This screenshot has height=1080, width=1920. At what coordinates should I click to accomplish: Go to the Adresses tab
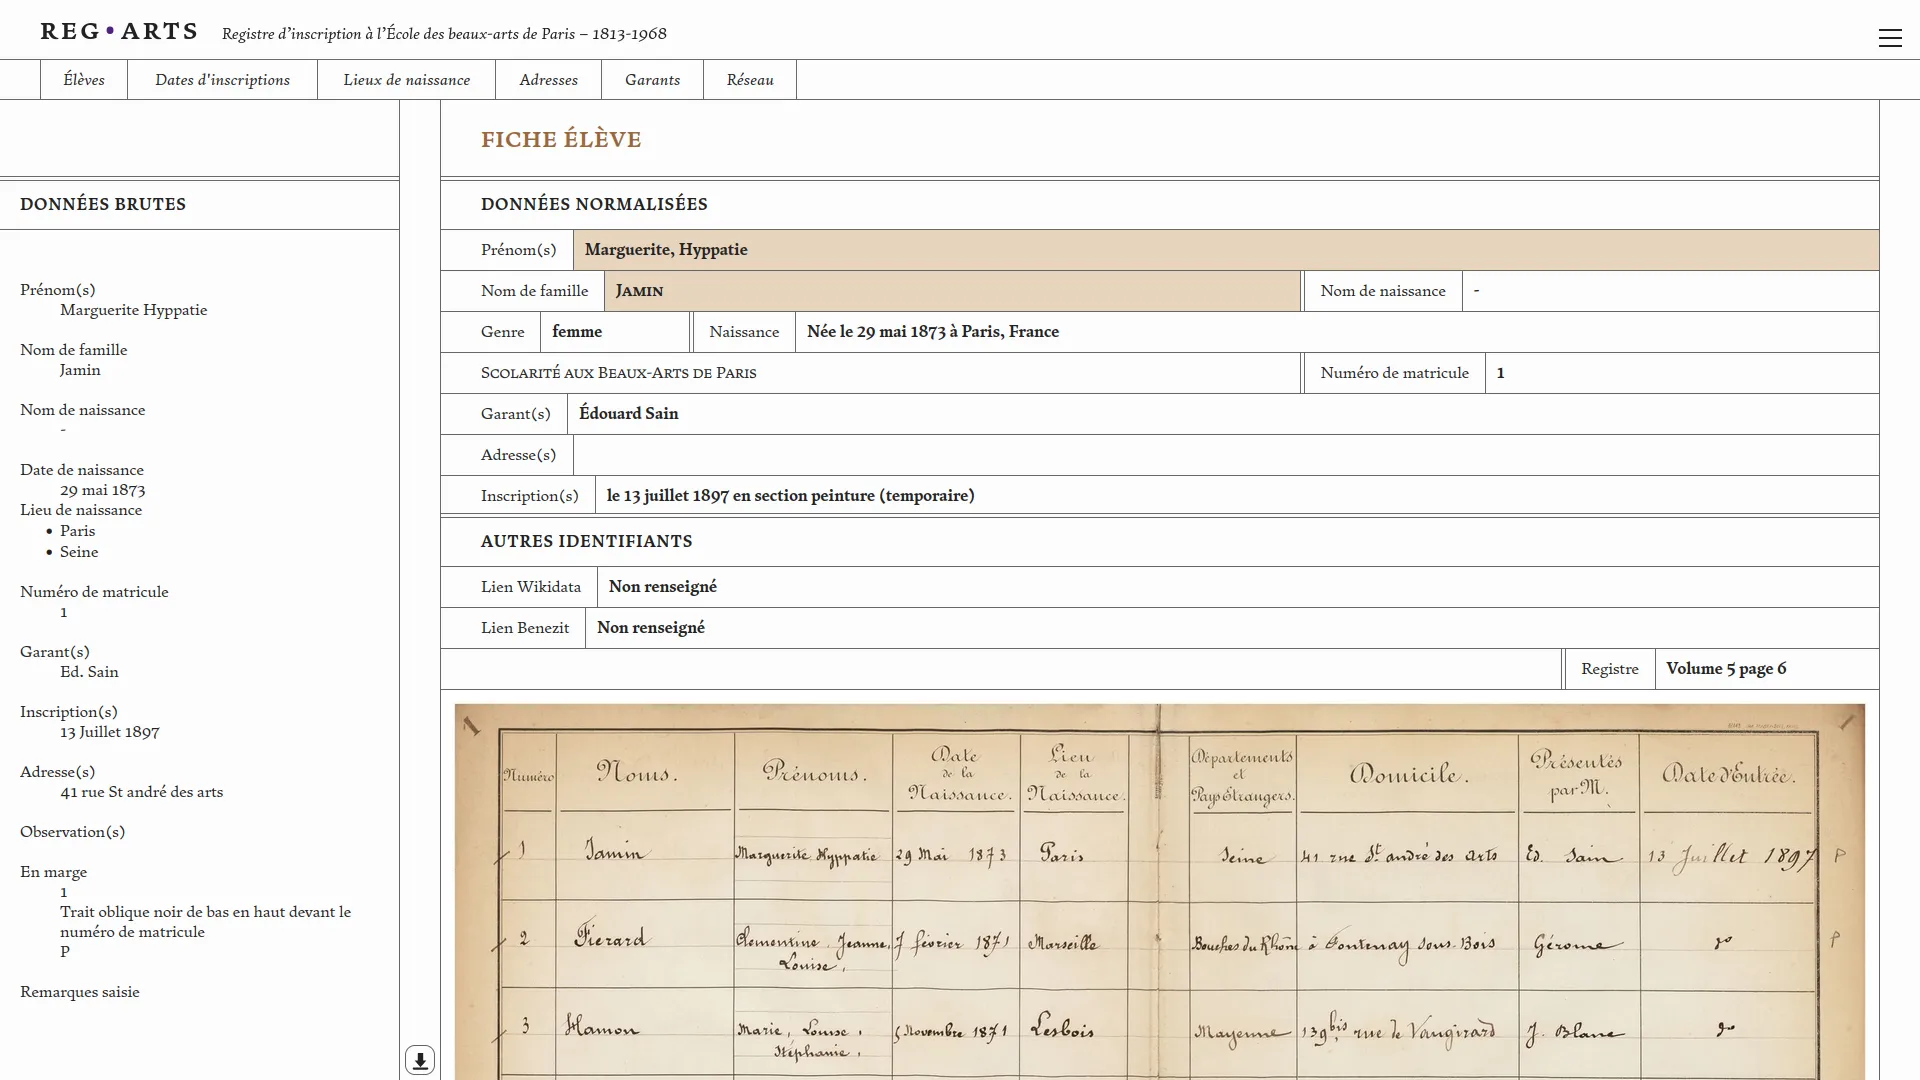548,80
